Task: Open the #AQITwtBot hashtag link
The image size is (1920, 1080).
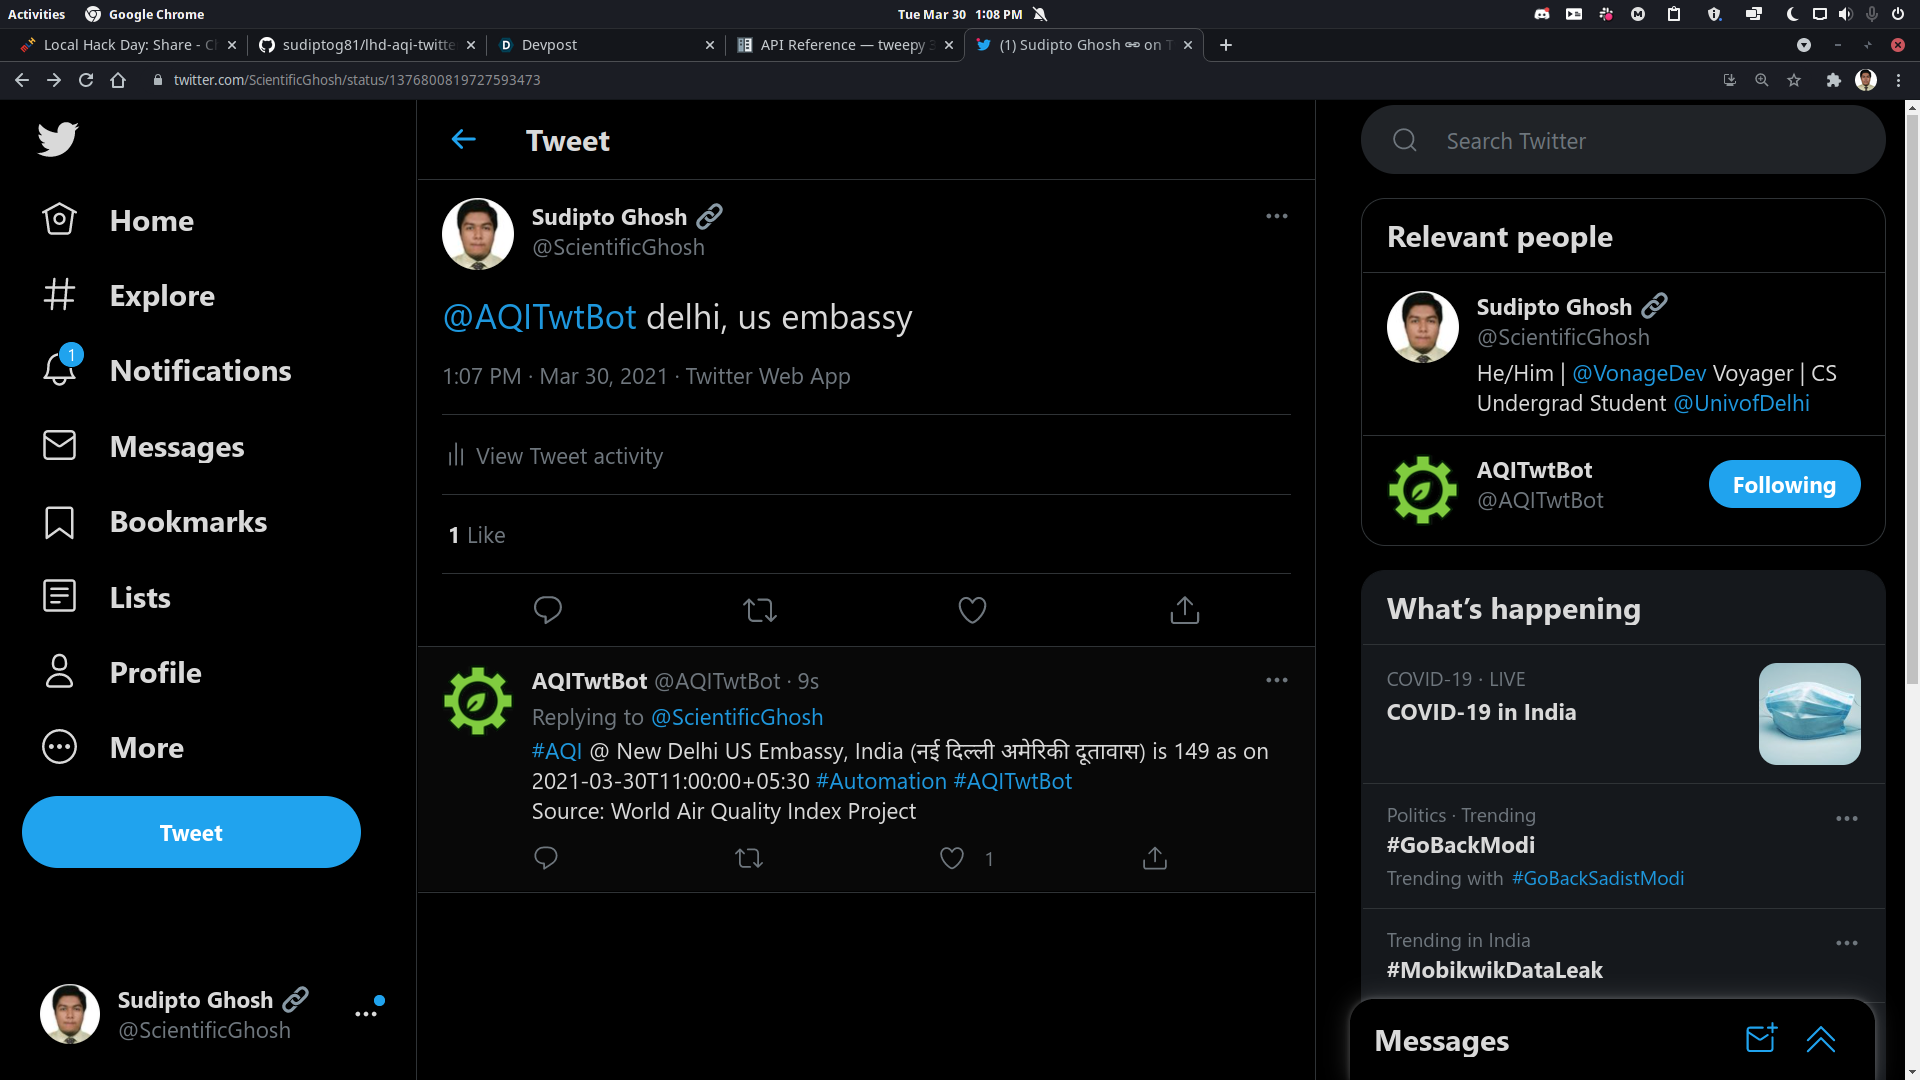Action: (x=1012, y=781)
